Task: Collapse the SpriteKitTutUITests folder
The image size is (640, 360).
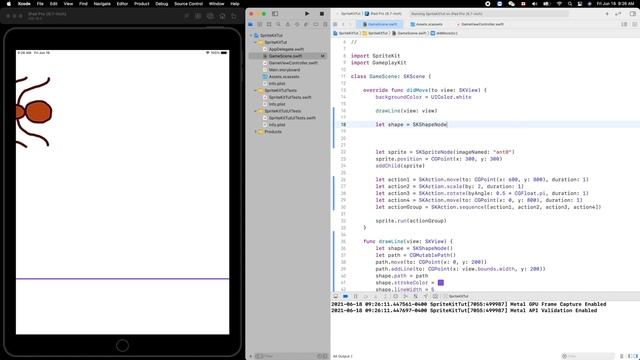Action: coord(256,111)
